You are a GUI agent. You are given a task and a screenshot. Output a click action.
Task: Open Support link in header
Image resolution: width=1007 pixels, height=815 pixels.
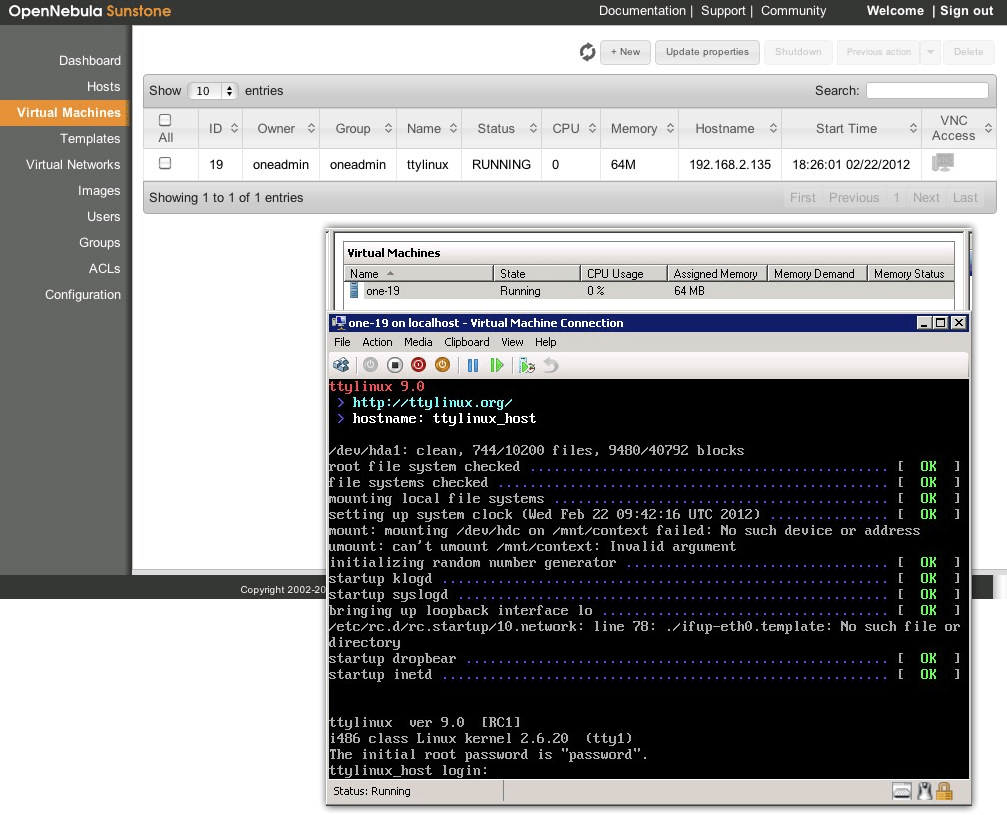(x=723, y=11)
